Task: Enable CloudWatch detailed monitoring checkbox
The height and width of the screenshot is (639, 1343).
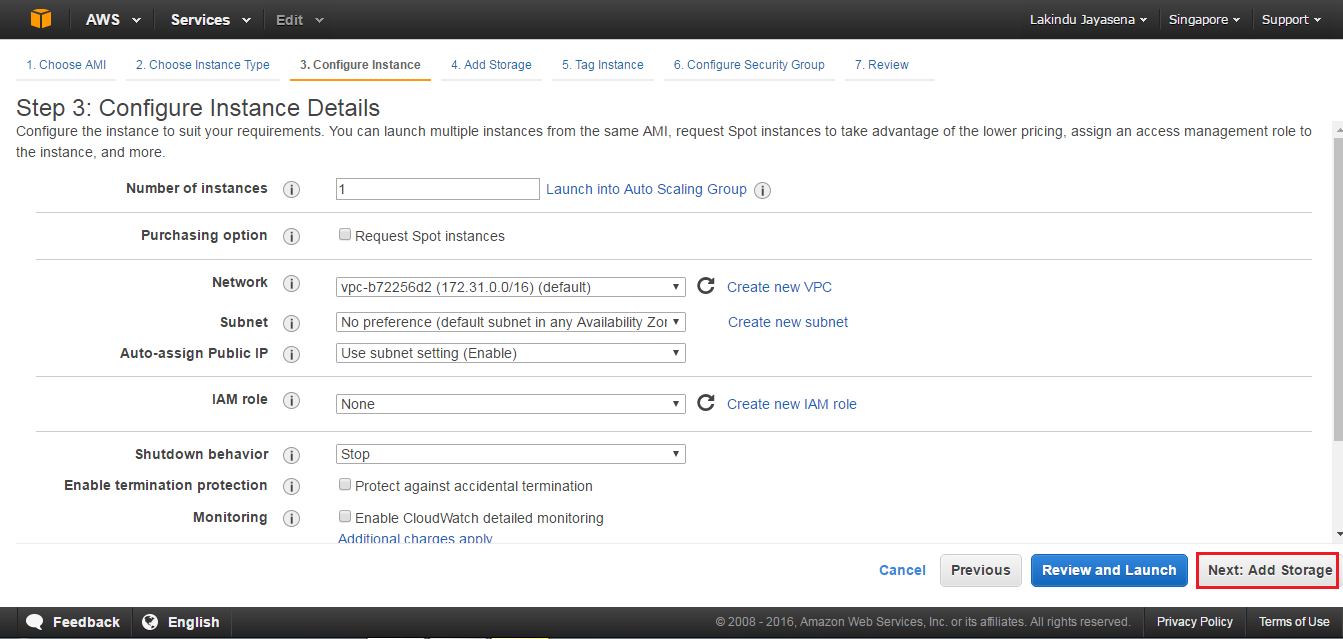Action: (345, 517)
